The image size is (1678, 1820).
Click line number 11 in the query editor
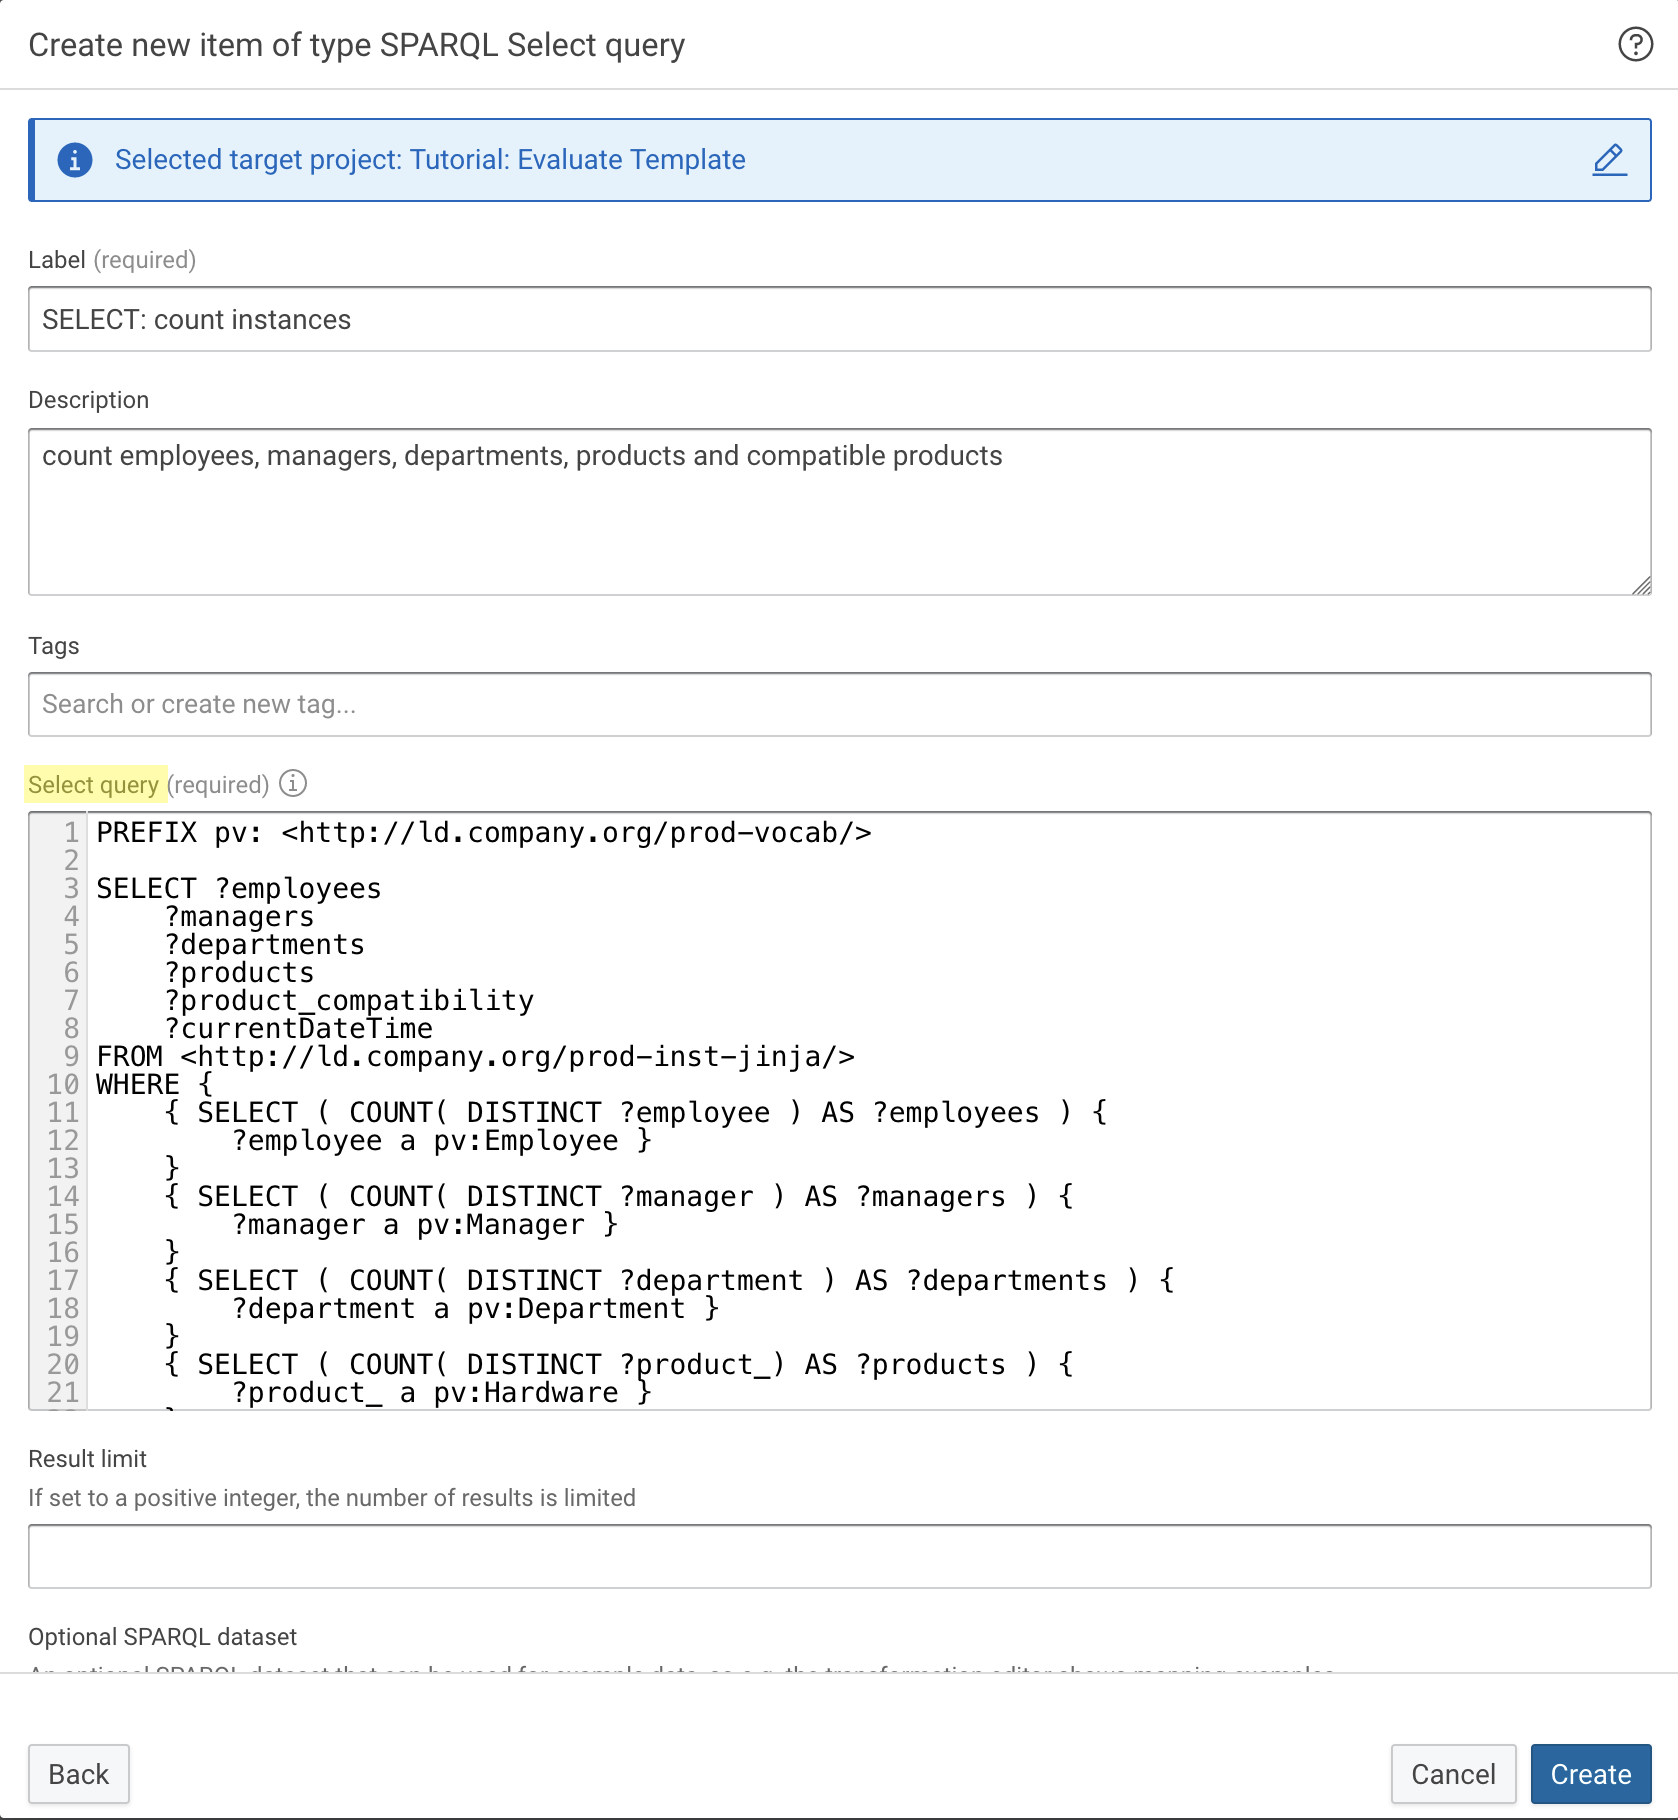pos(63,1112)
